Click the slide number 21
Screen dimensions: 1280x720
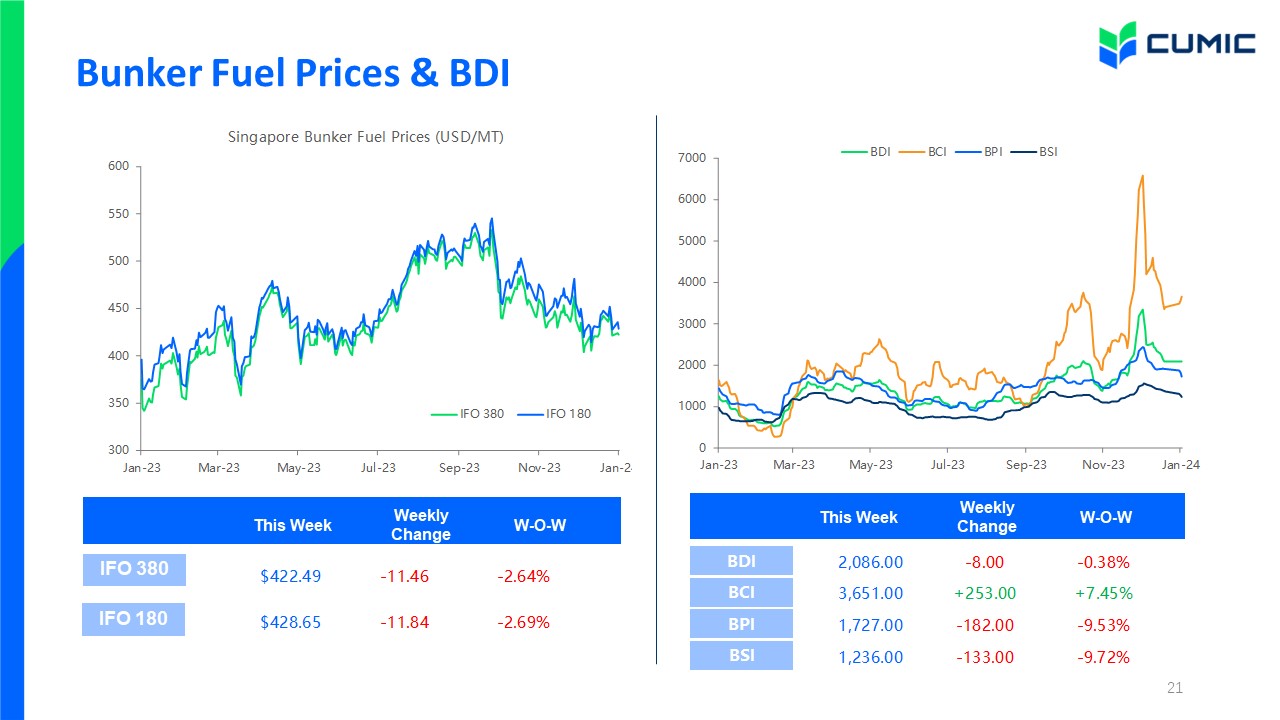pyautogui.click(x=1175, y=688)
